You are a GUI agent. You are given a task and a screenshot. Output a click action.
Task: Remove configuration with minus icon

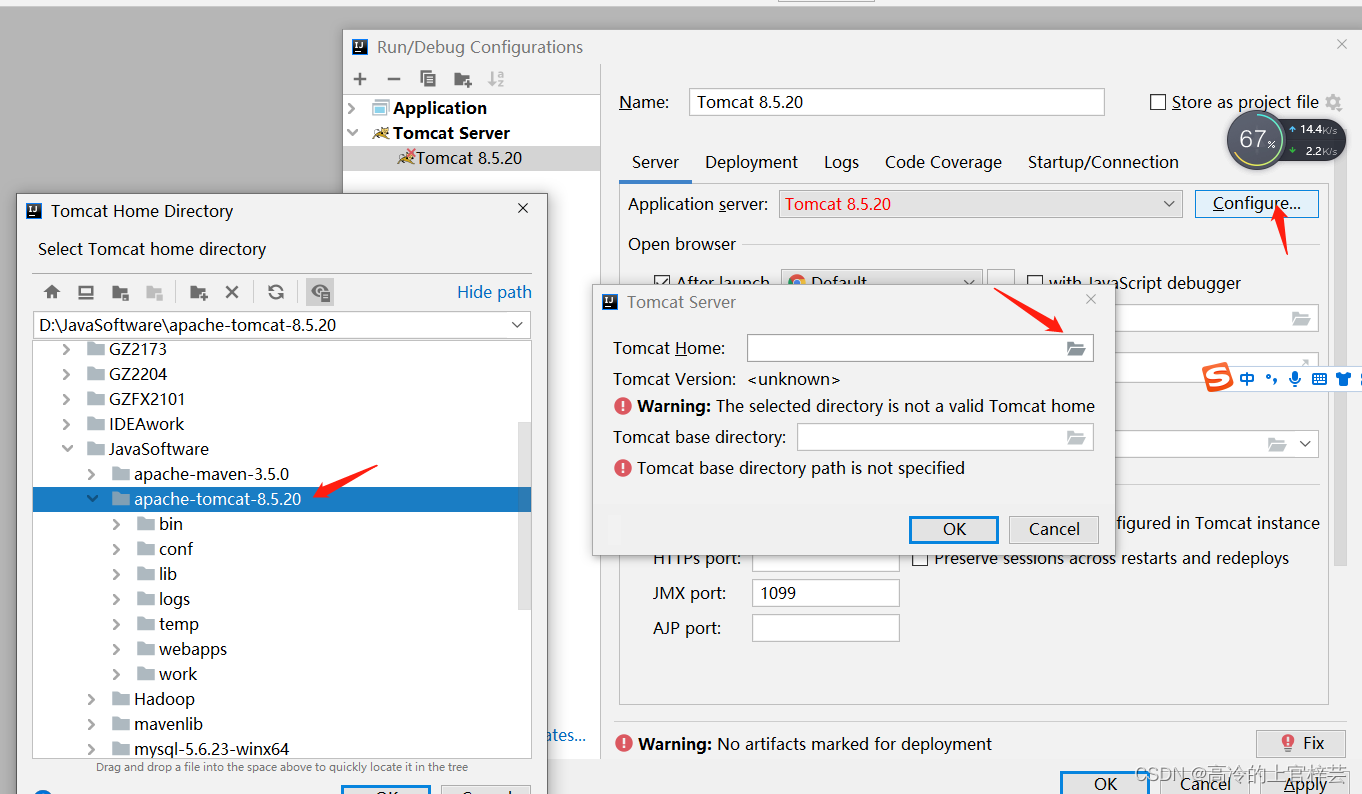coord(394,79)
